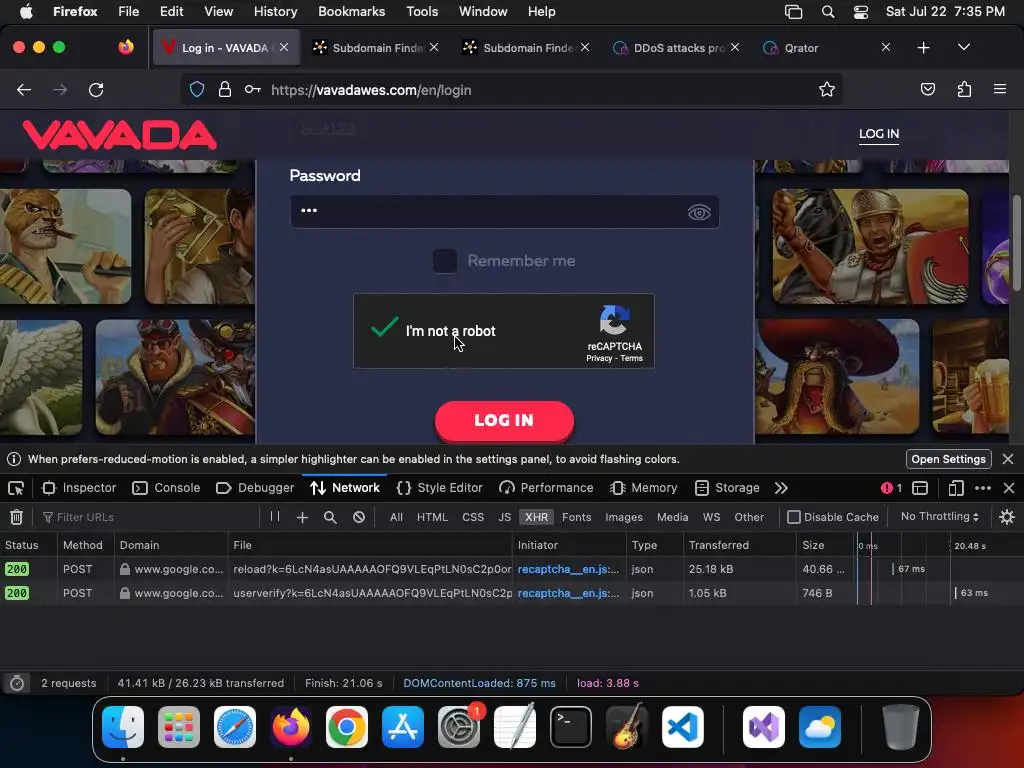Tick the Remember me checkbox
The image size is (1024, 768).
tap(445, 261)
